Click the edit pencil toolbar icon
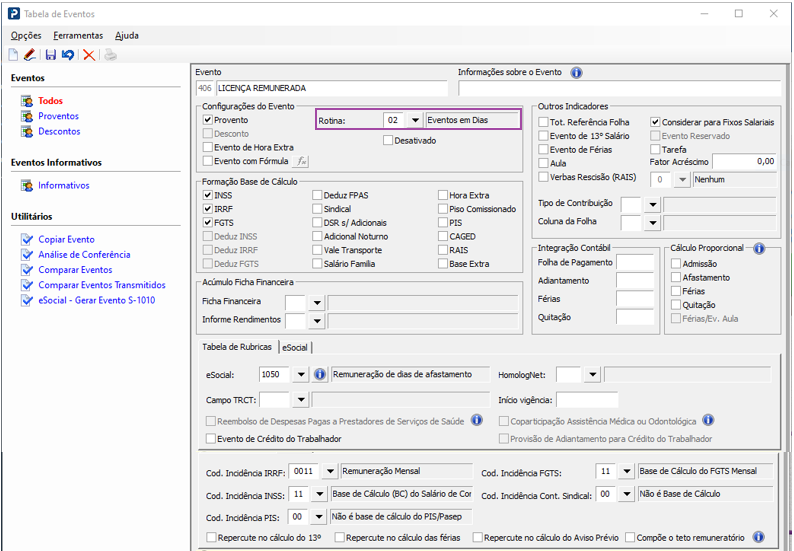The width and height of the screenshot is (794, 551). pos(30,55)
